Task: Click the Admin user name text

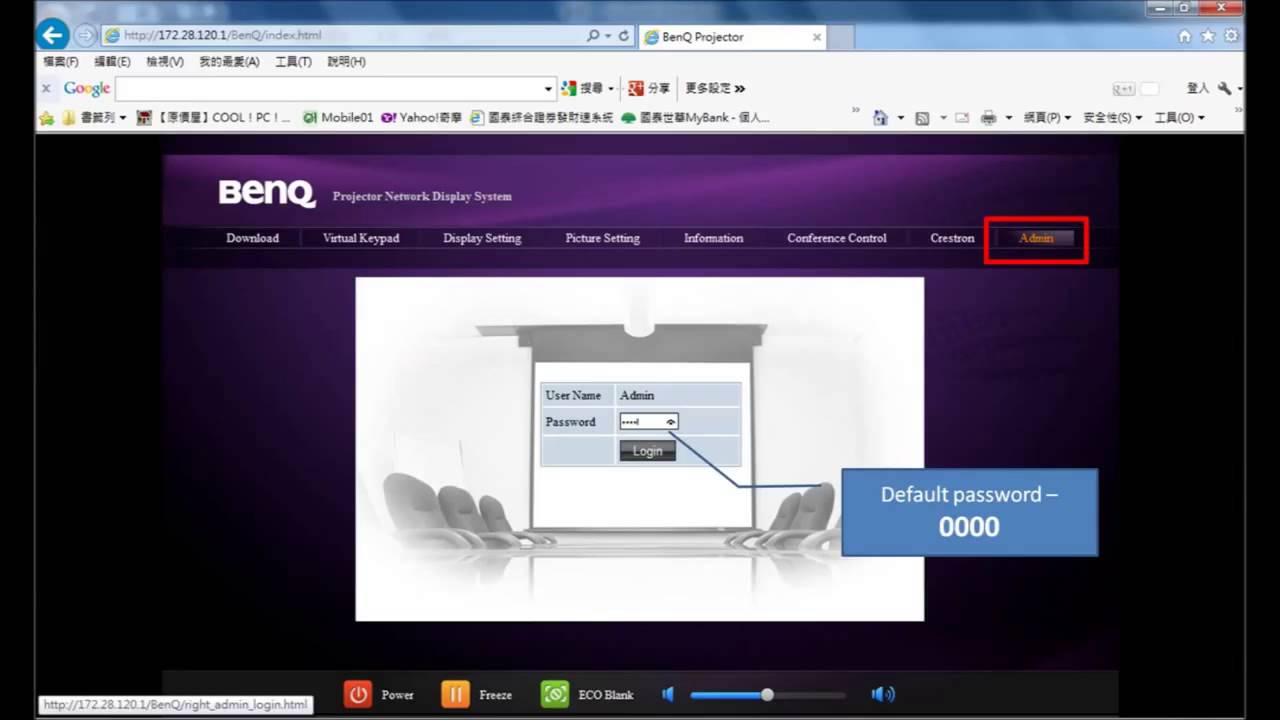Action: click(637, 395)
